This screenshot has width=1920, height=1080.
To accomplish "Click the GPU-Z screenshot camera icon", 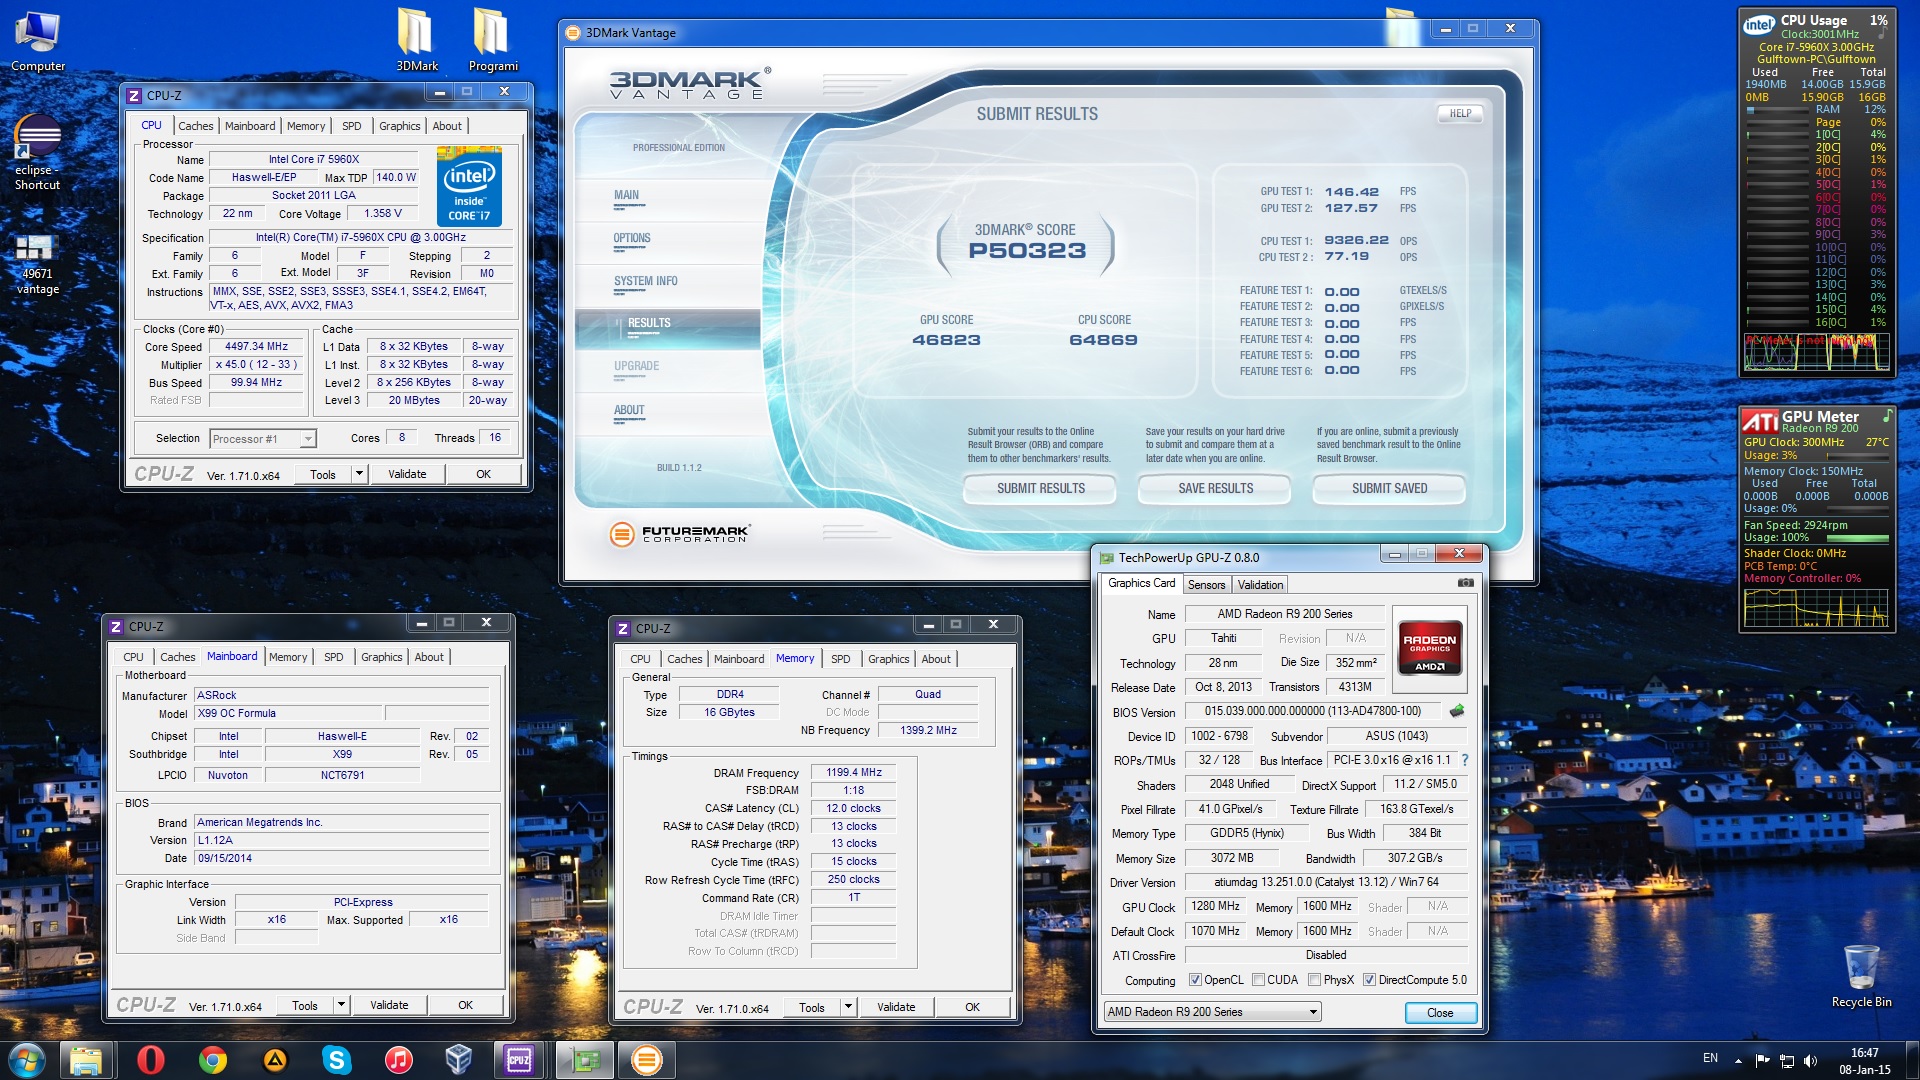I will click(1465, 583).
